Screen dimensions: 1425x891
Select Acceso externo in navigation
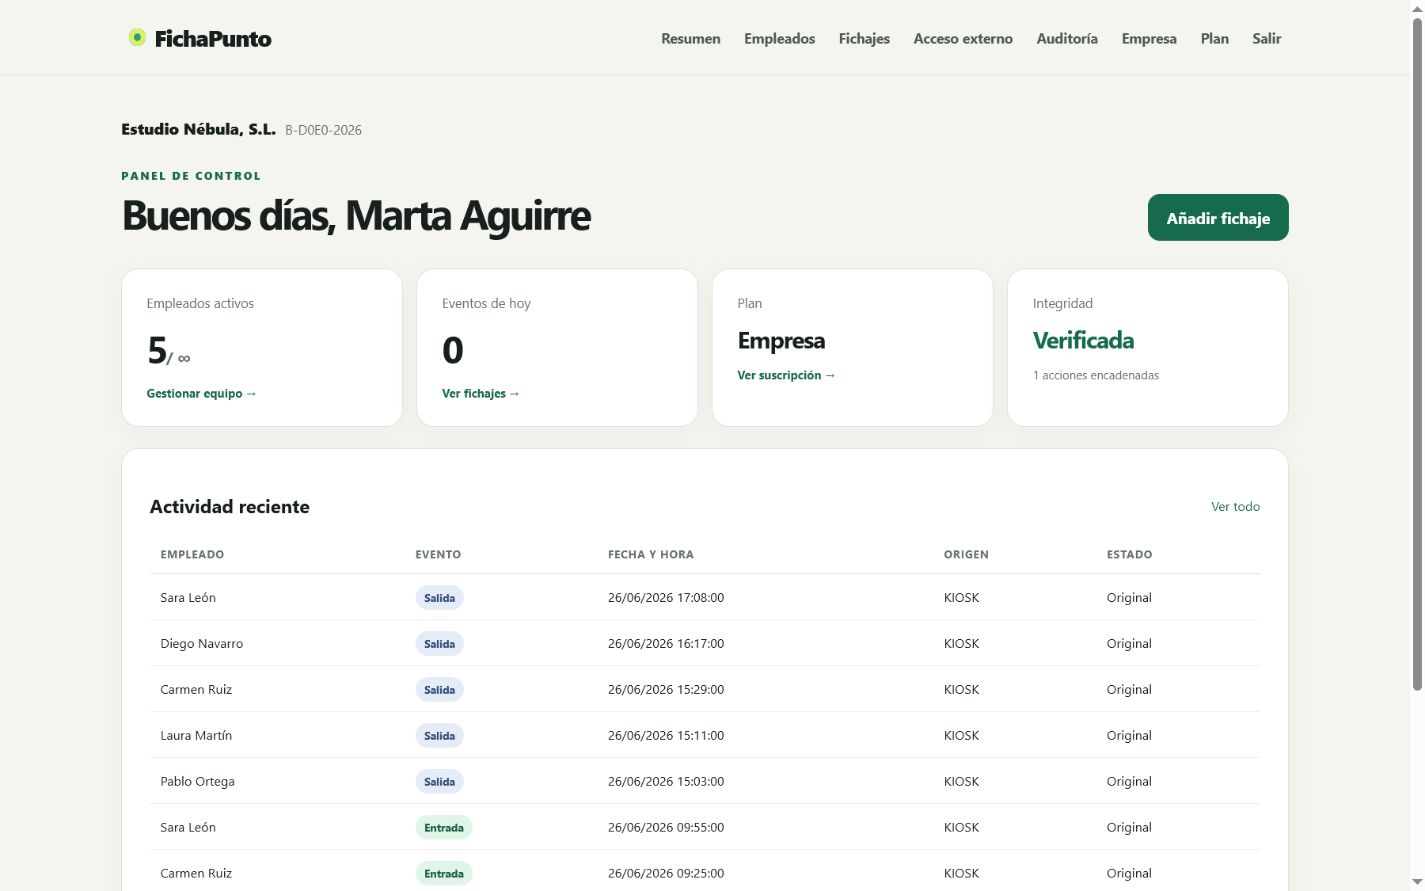[963, 39]
